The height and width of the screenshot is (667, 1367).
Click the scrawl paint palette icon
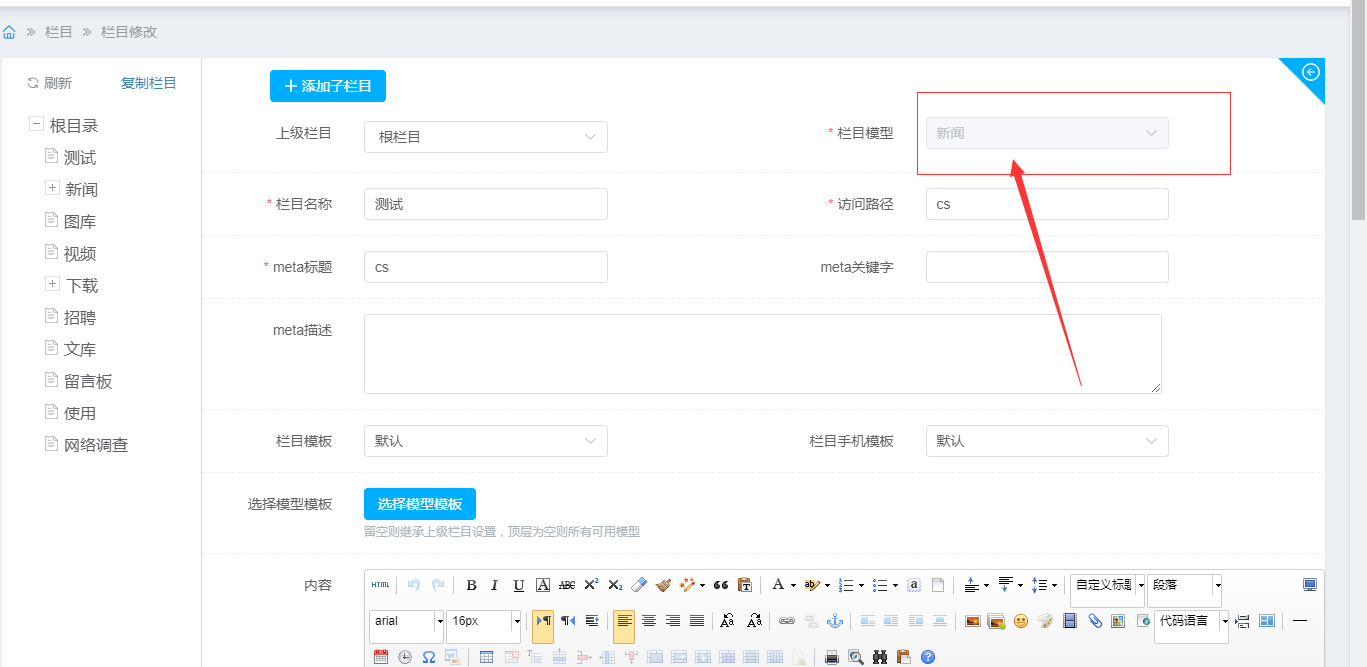[1045, 621]
